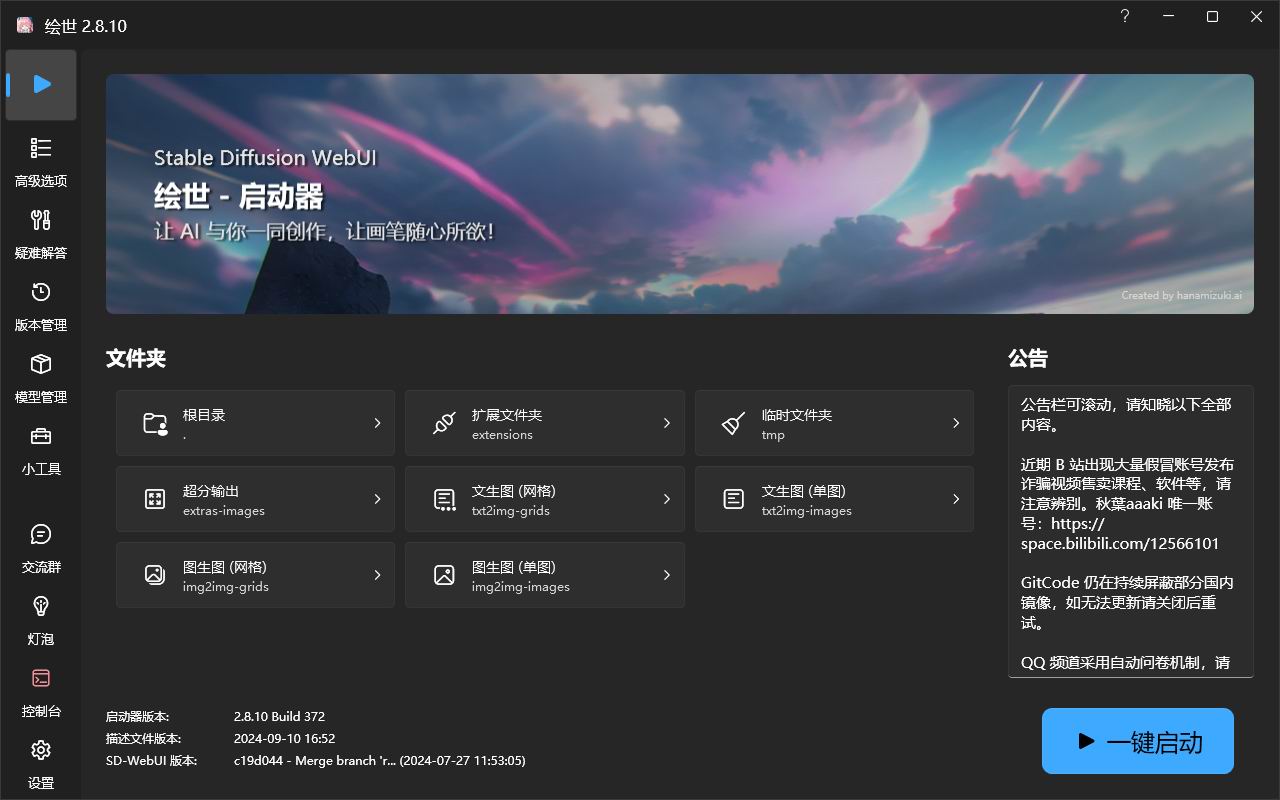1280x800 pixels.
Task: Click the 2024-09-10 16:52 description version
Action: coord(284,739)
